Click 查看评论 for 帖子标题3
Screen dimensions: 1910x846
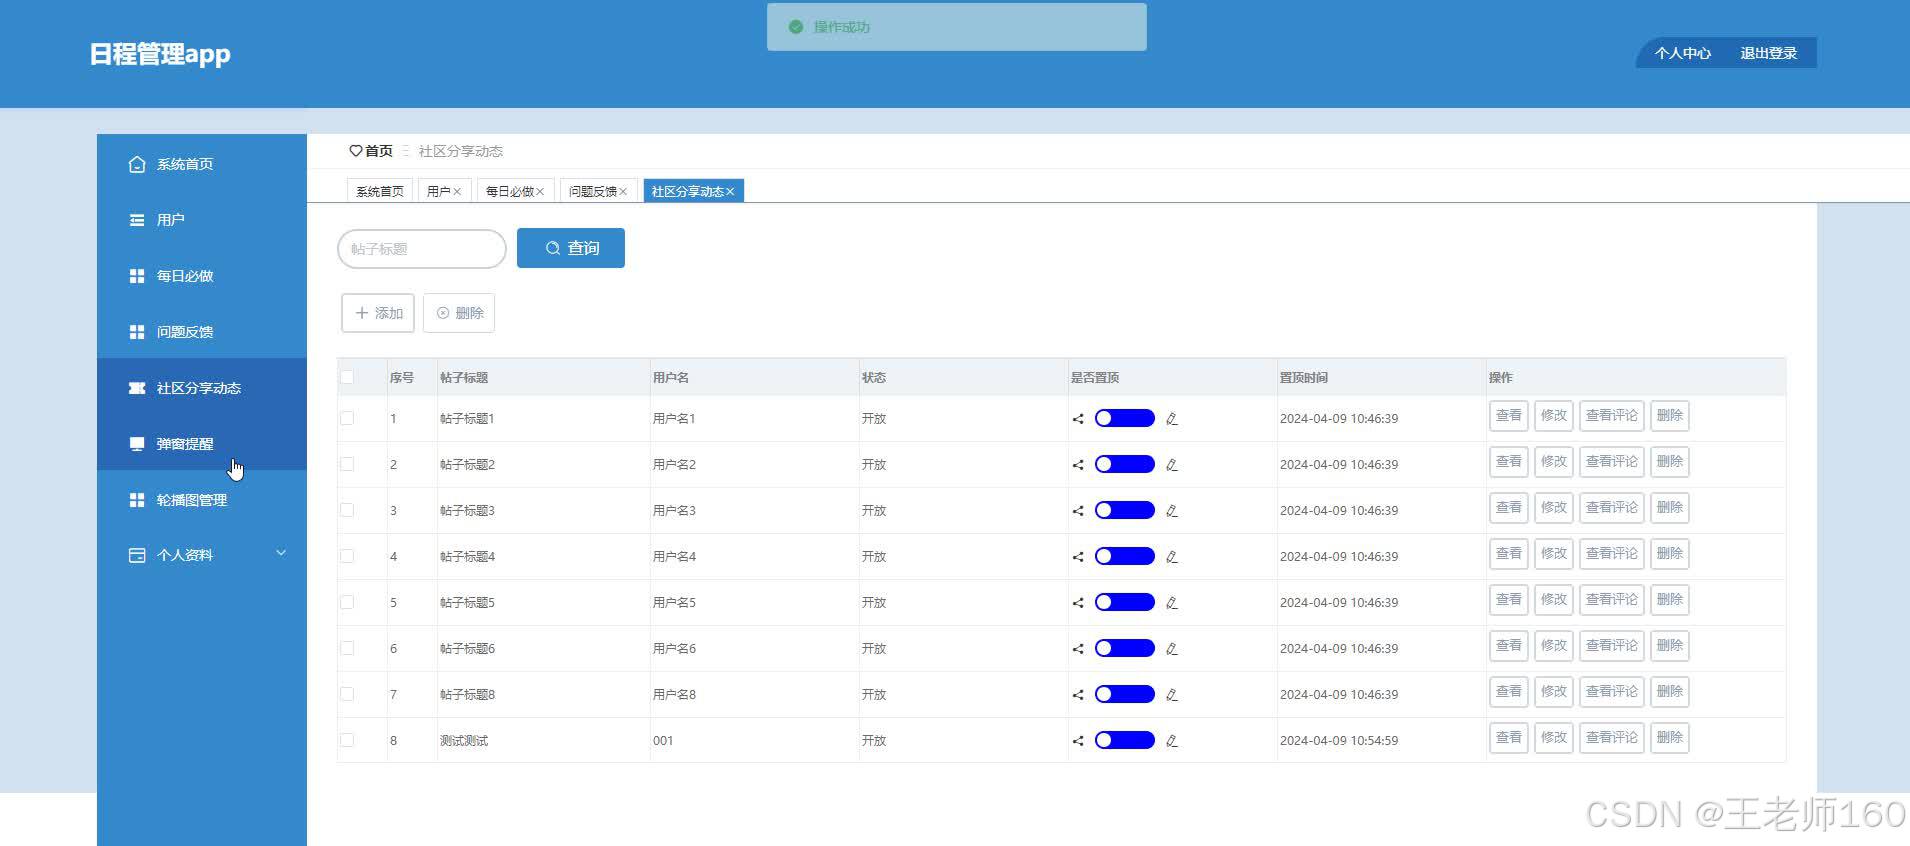tap(1612, 508)
